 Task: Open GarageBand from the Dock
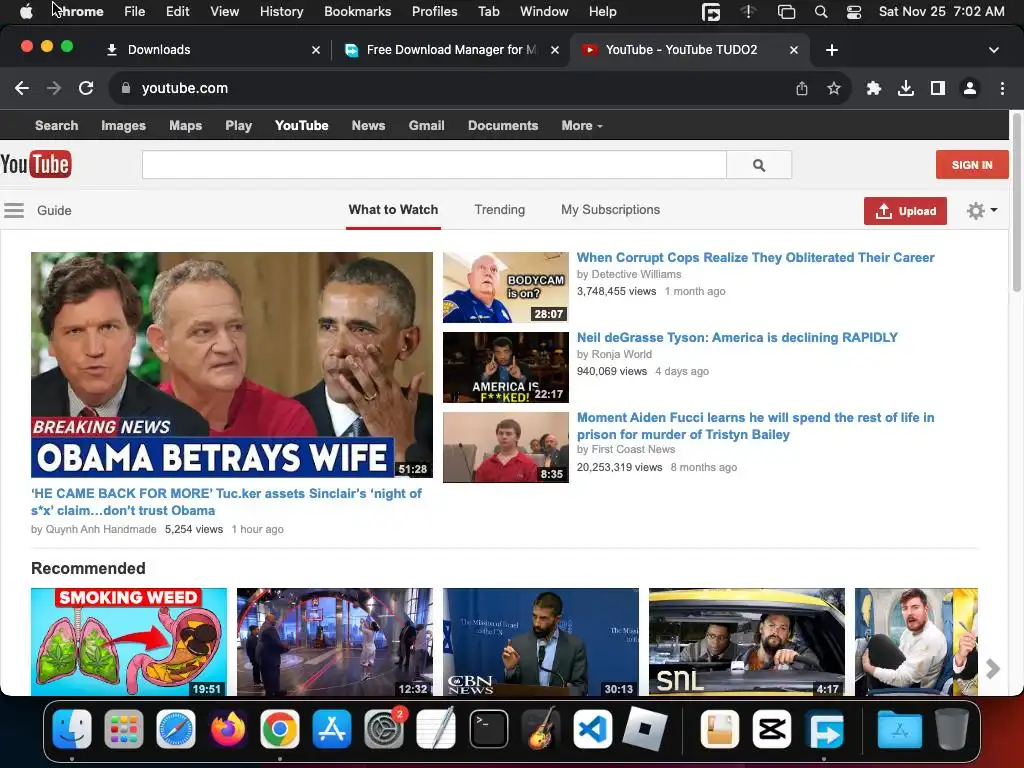541,729
